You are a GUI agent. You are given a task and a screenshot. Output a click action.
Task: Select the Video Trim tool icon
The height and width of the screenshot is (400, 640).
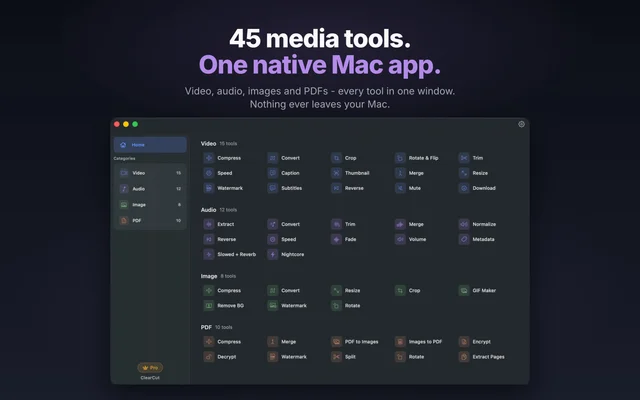coord(464,158)
